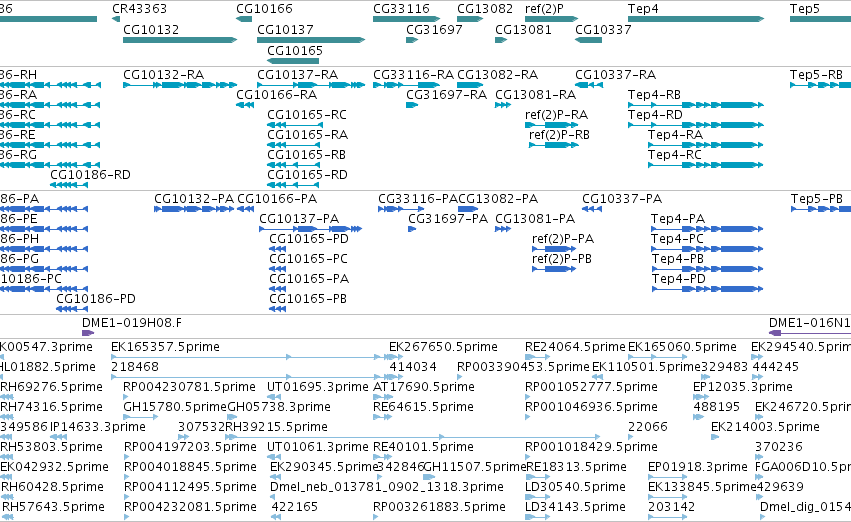
Task: Open the CG13082-RA transcript label
Action: point(498,74)
